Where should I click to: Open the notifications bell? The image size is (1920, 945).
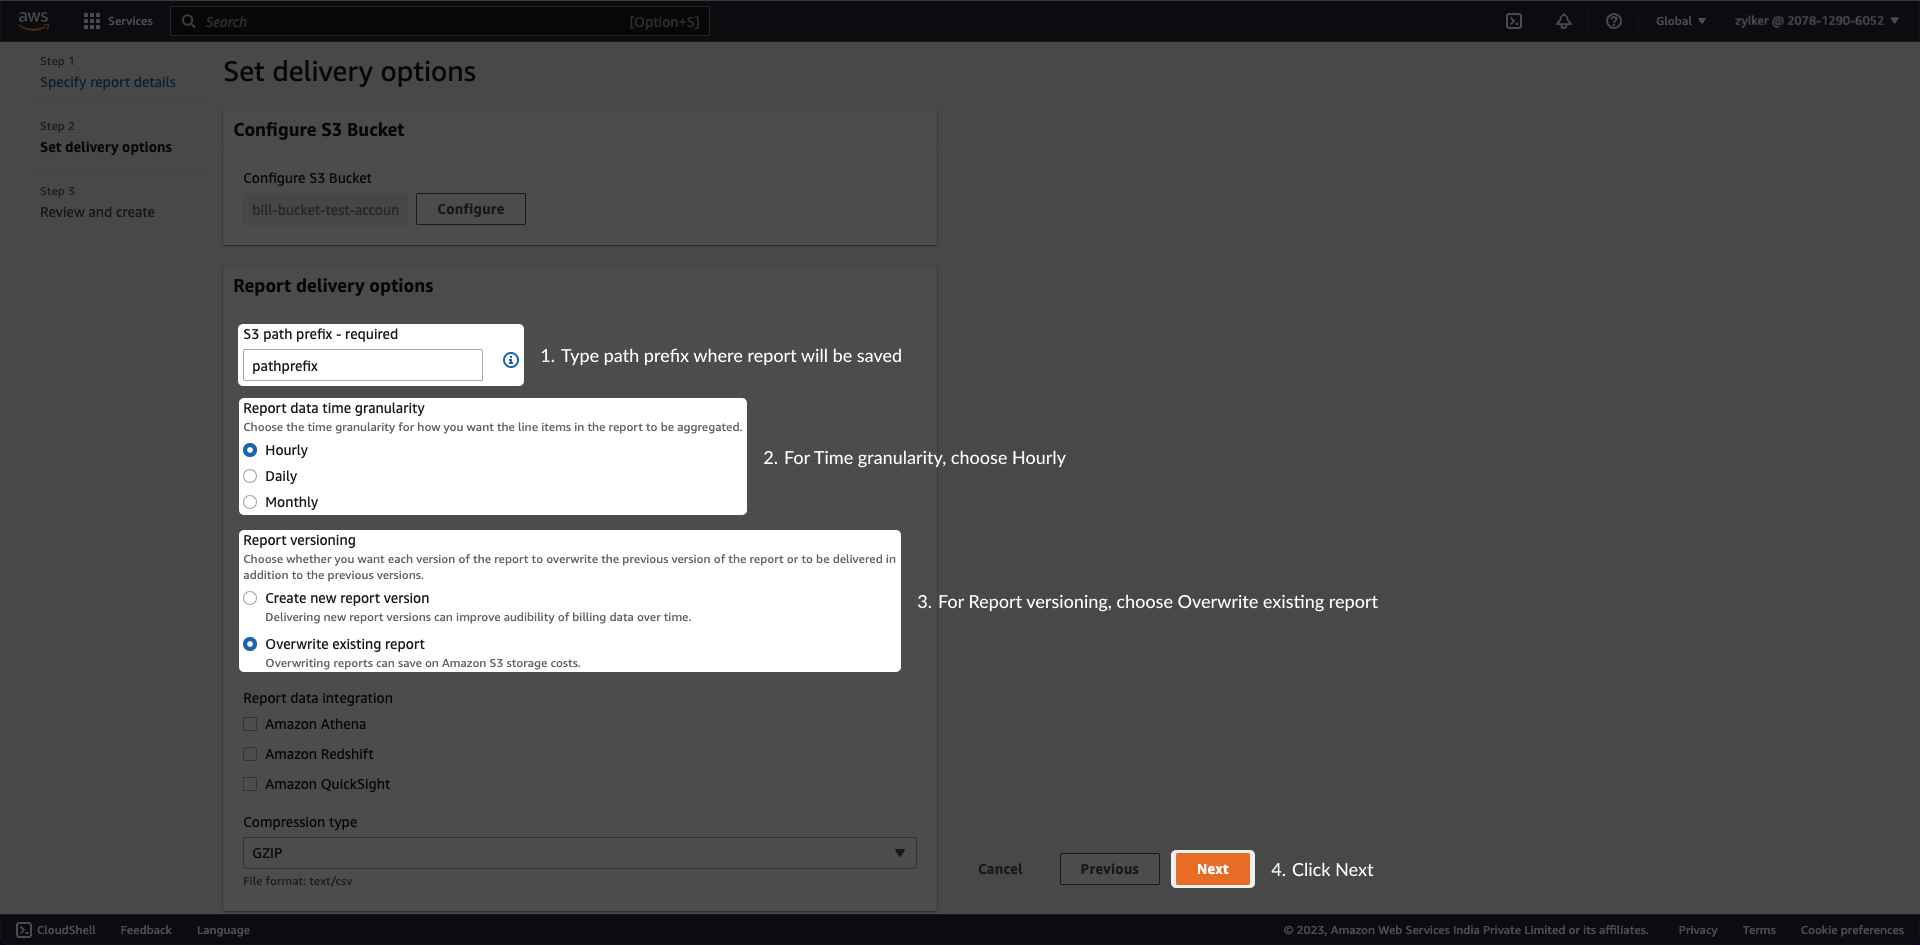(1564, 21)
